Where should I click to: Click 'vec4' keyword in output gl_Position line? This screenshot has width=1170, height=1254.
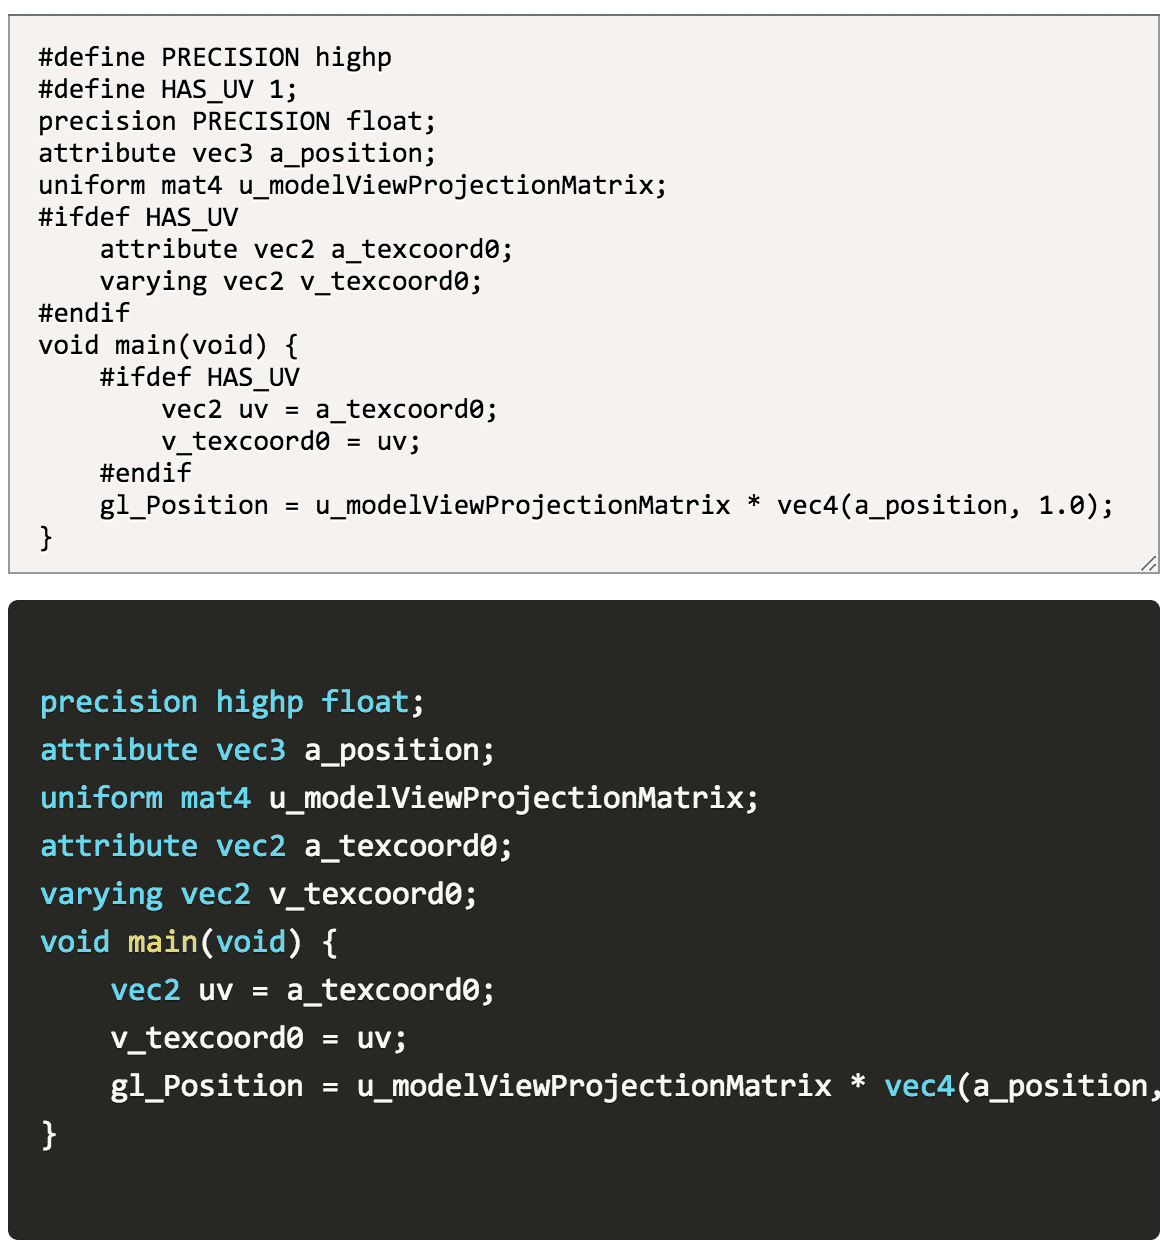[920, 1086]
